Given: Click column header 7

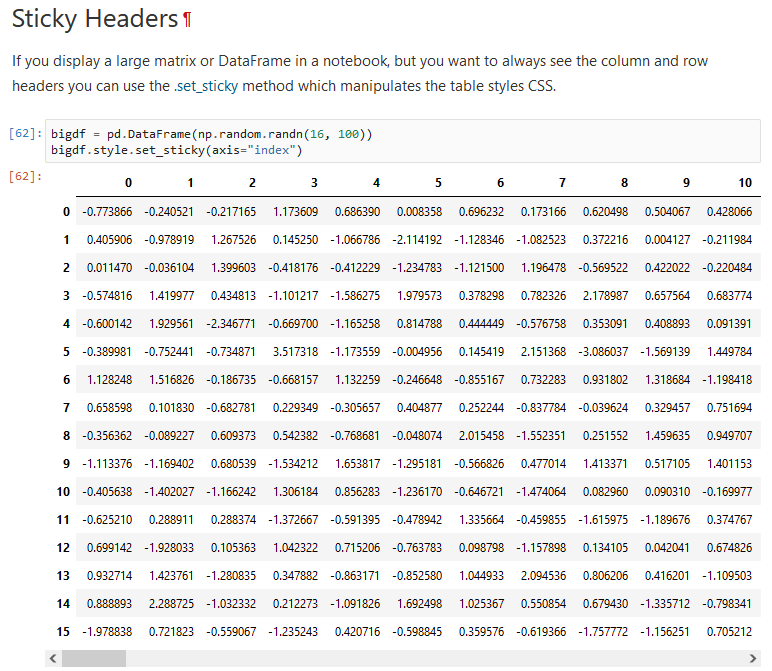Looking at the screenshot, I should 562,183.
